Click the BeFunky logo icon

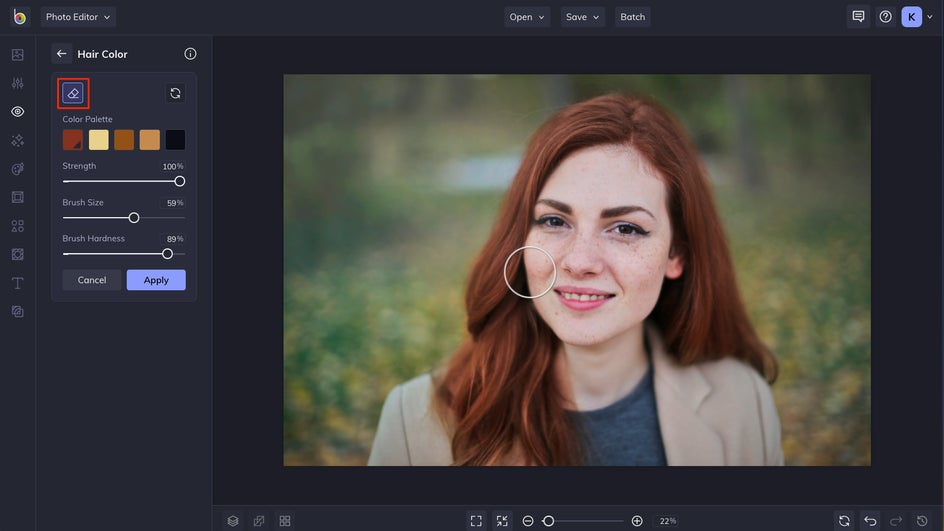coord(19,17)
